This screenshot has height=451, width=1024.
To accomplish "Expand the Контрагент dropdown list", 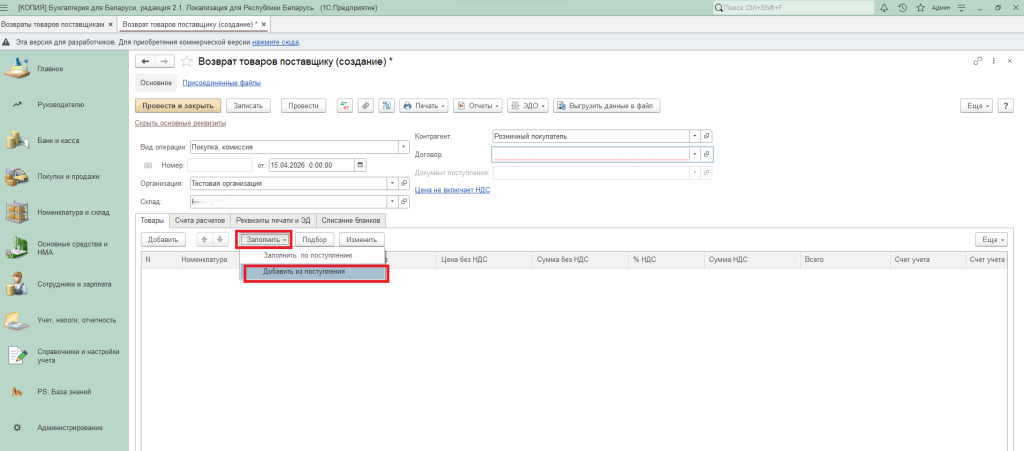I will click(x=693, y=136).
